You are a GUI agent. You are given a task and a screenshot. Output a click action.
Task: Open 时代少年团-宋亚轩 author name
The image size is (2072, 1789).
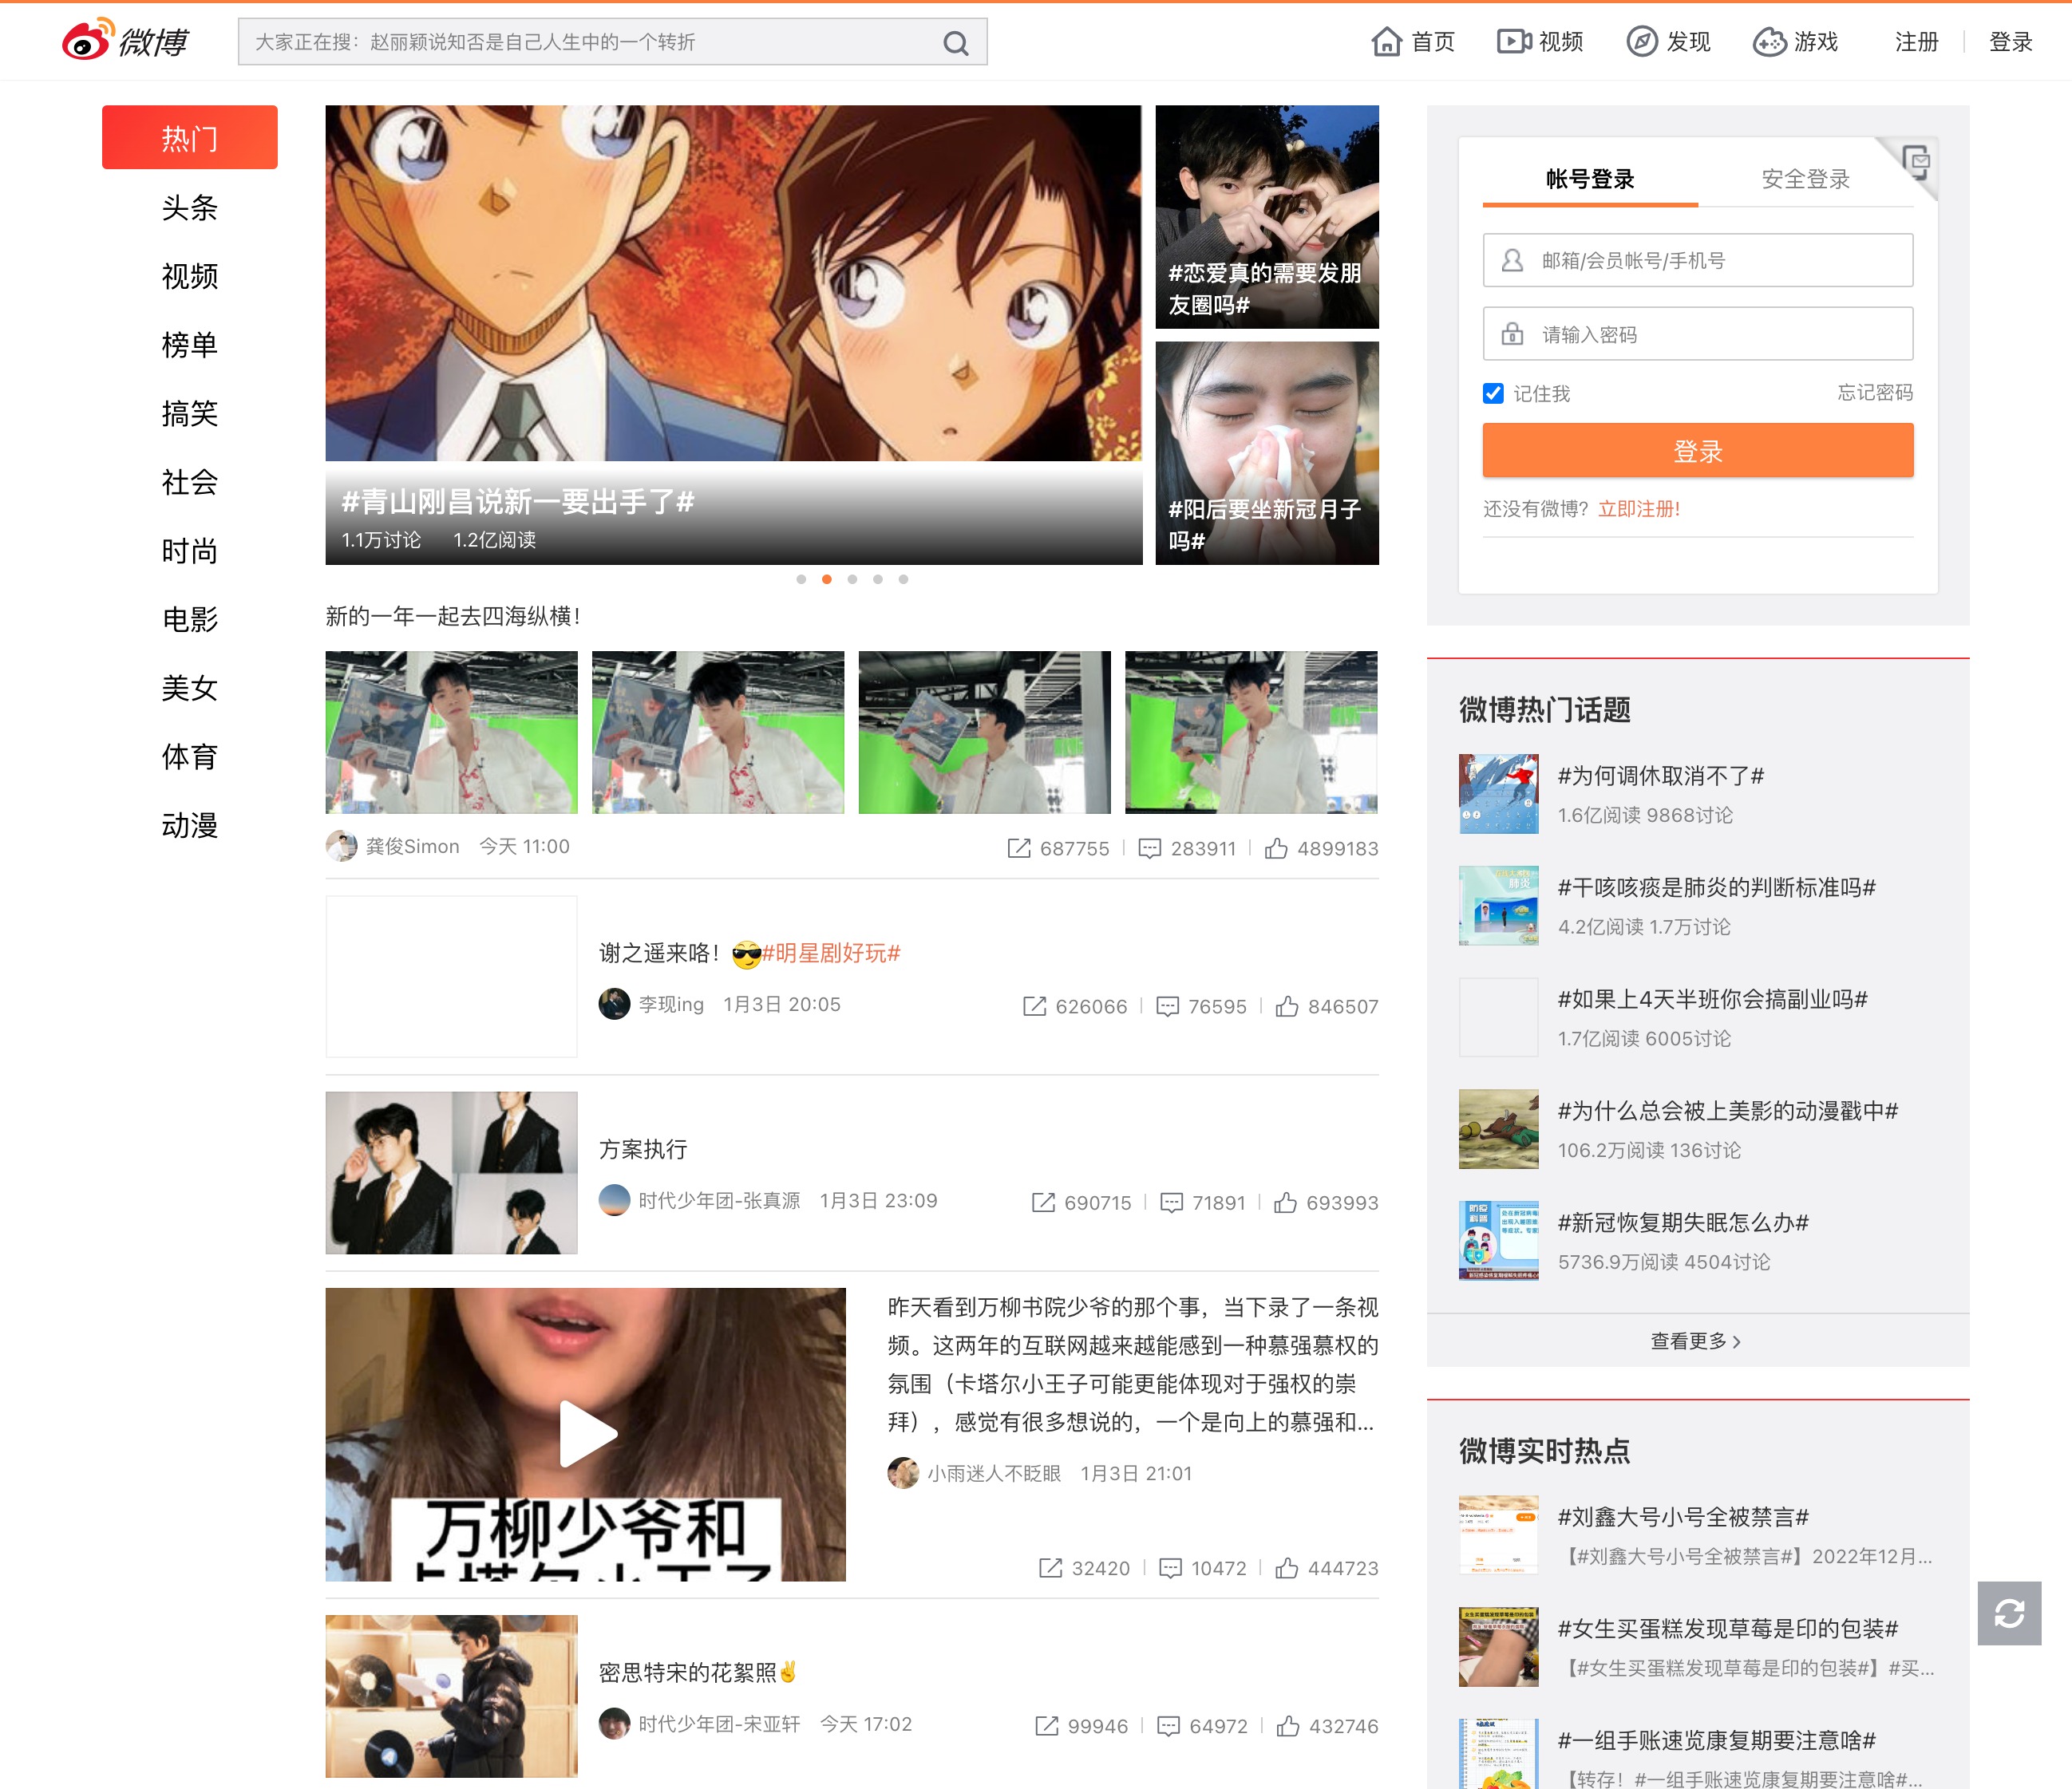point(719,1724)
